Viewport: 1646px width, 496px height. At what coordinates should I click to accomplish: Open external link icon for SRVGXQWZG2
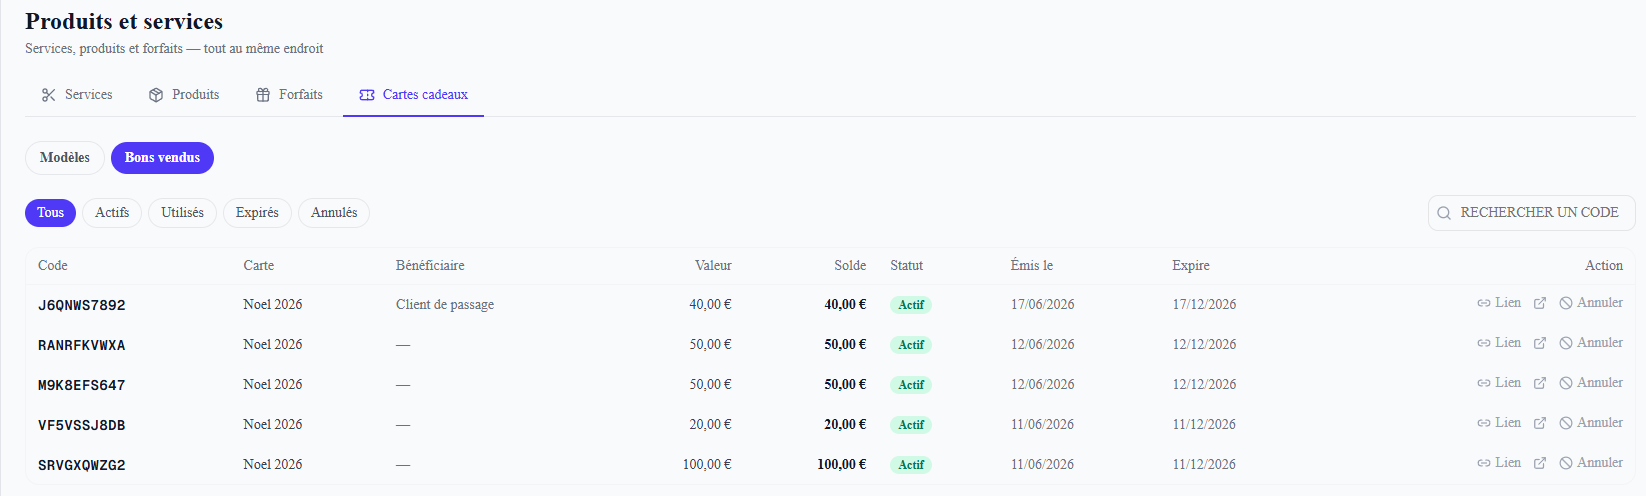click(1540, 463)
